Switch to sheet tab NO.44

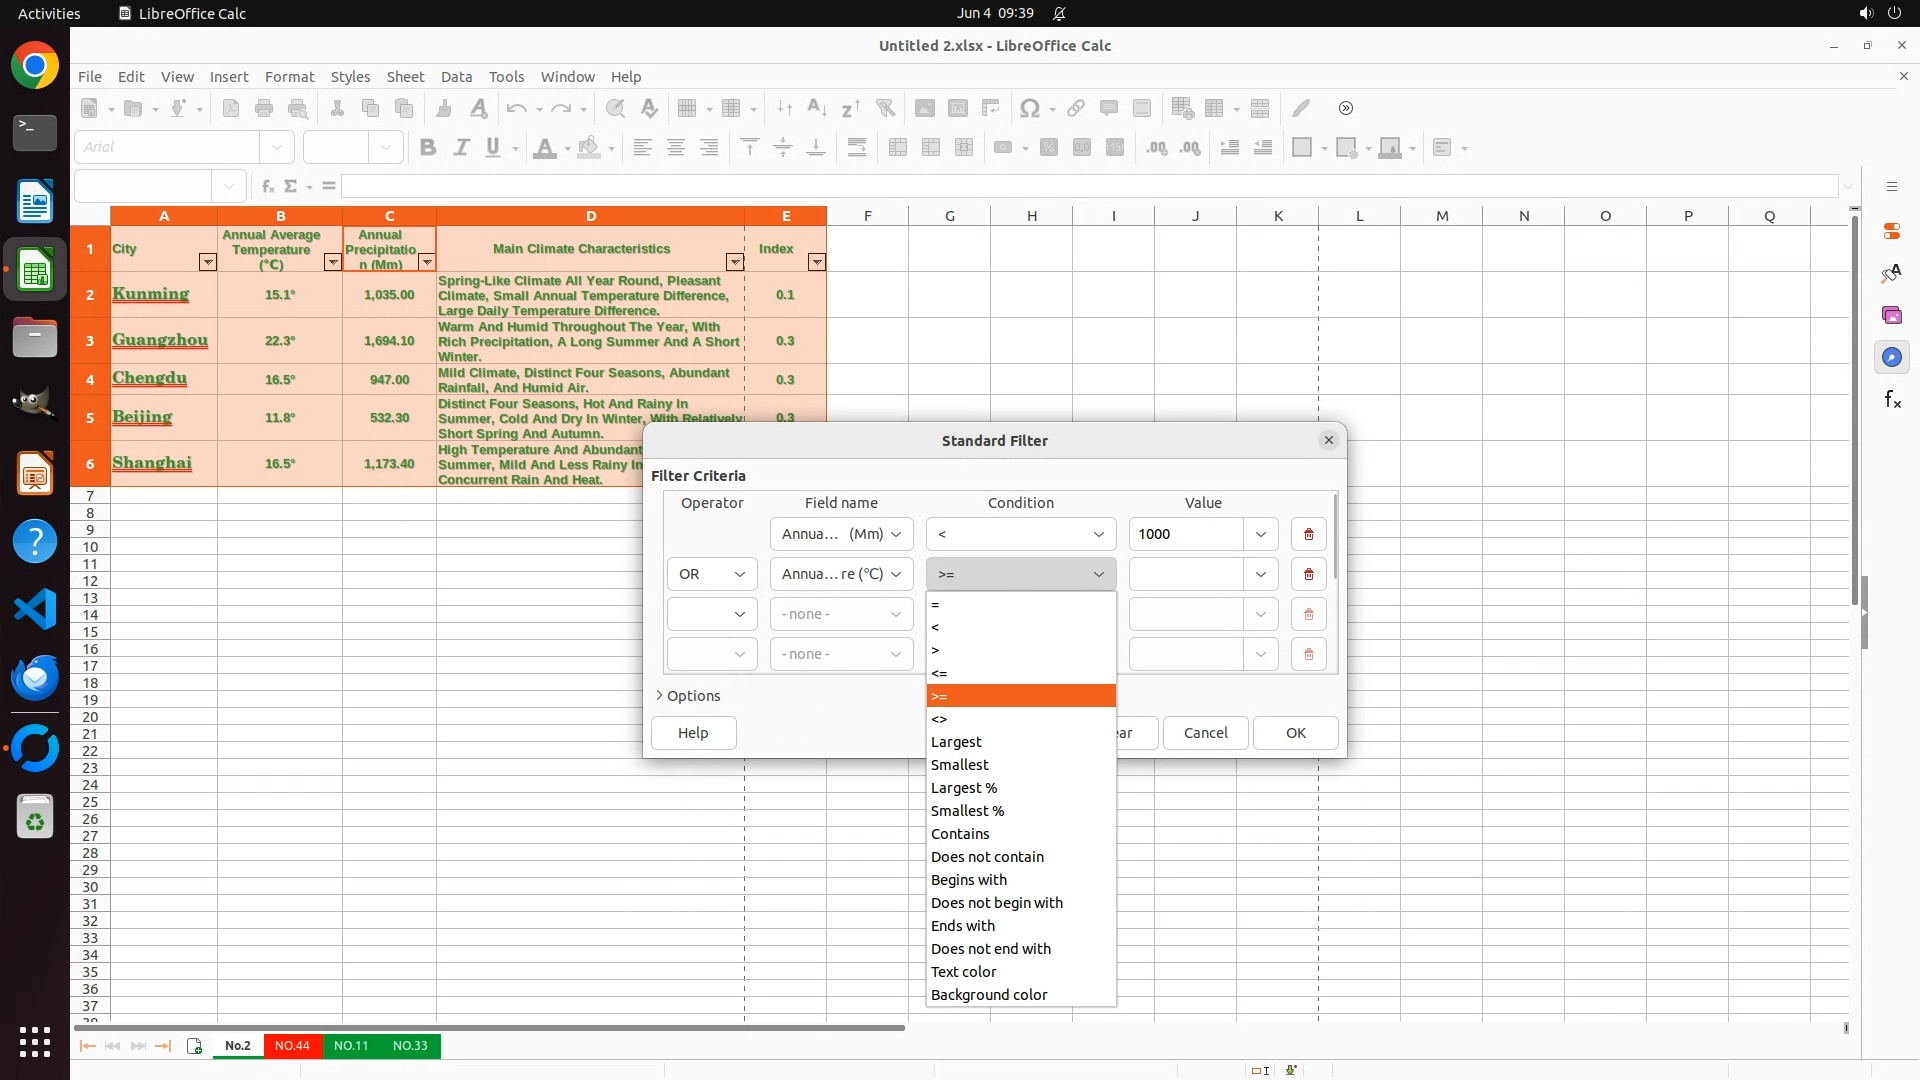click(292, 1046)
